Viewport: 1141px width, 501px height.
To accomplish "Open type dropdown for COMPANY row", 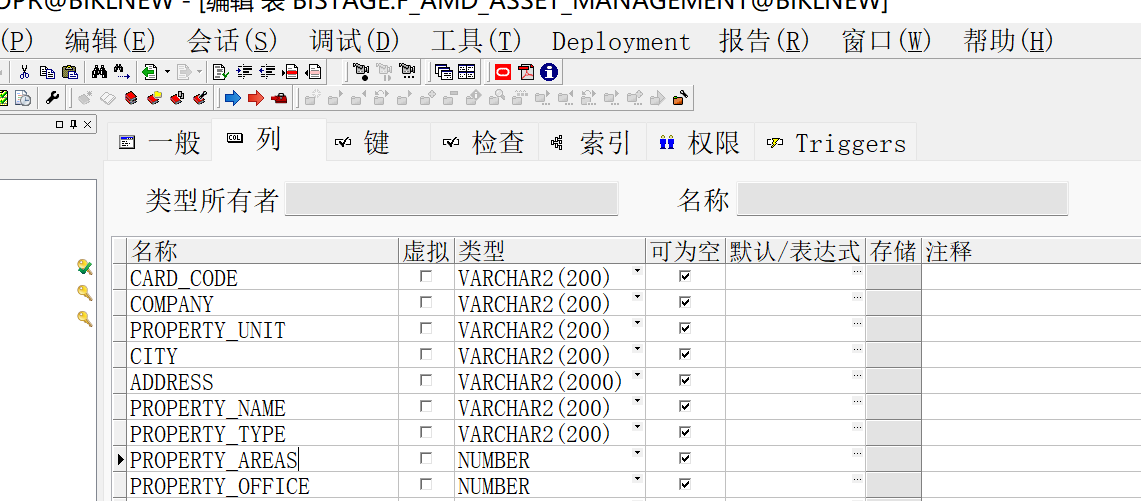I will 638,297.
